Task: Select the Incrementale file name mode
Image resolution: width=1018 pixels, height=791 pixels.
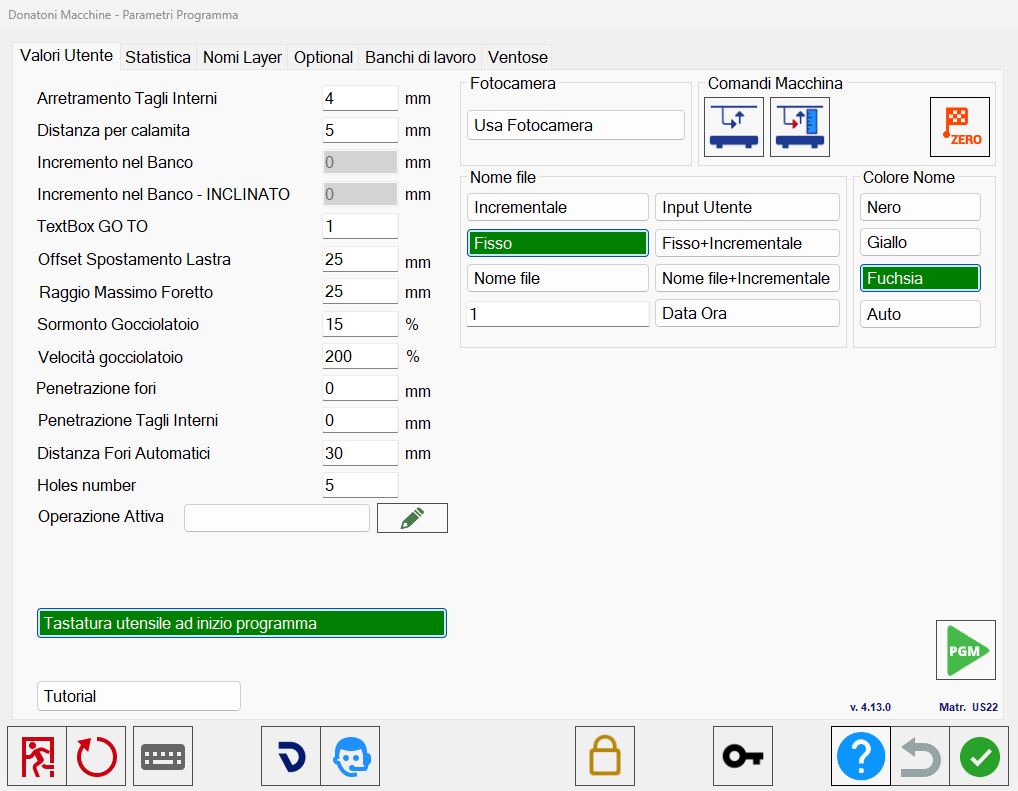Action: (x=558, y=207)
